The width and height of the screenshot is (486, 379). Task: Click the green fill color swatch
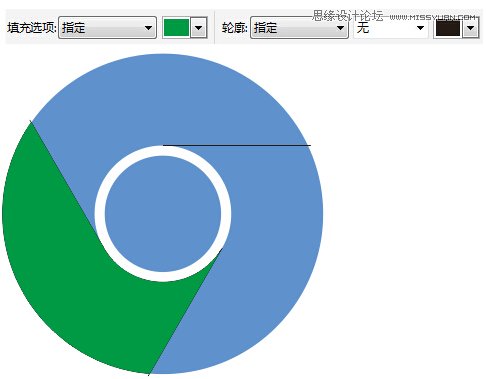176,28
